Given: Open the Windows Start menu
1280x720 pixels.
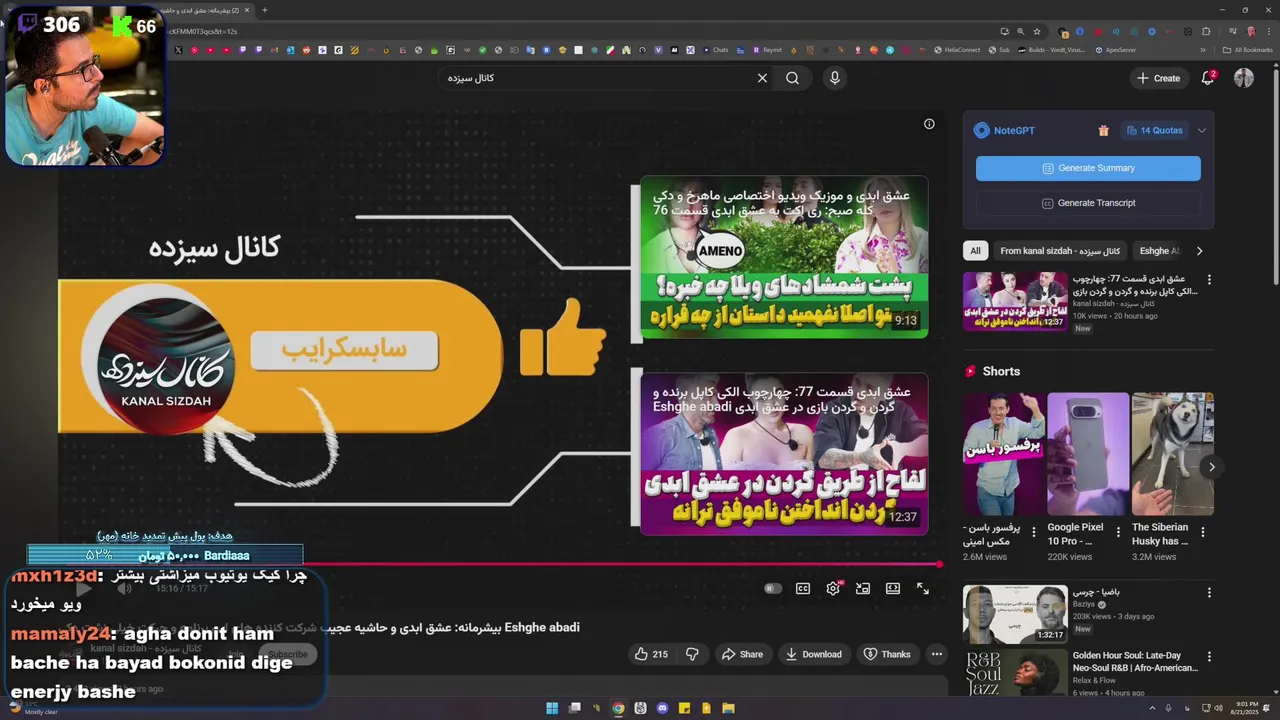Looking at the screenshot, I should pos(551,708).
